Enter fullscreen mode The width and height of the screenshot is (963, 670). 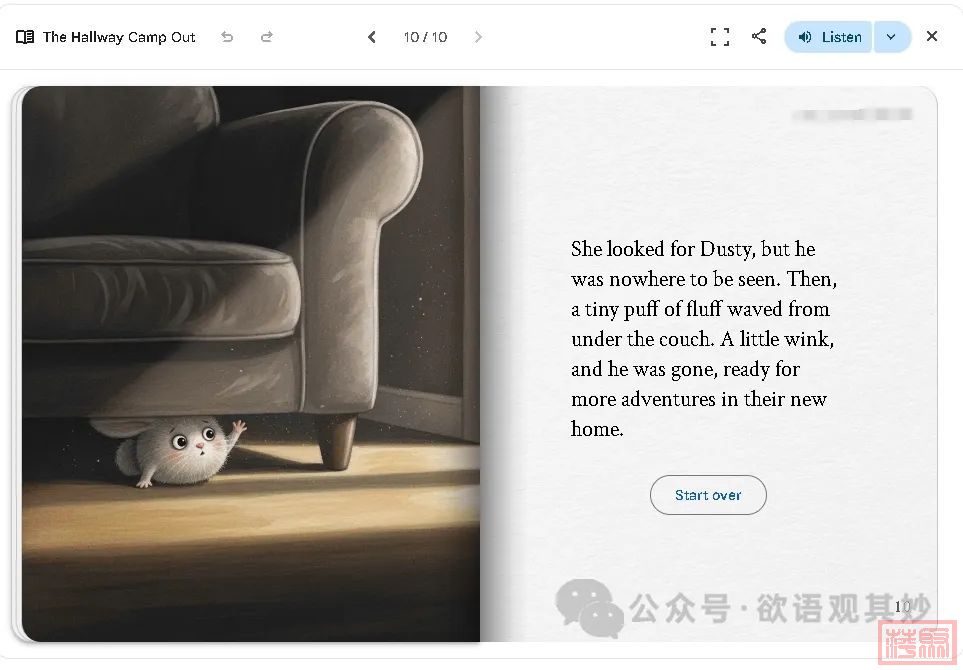[719, 37]
